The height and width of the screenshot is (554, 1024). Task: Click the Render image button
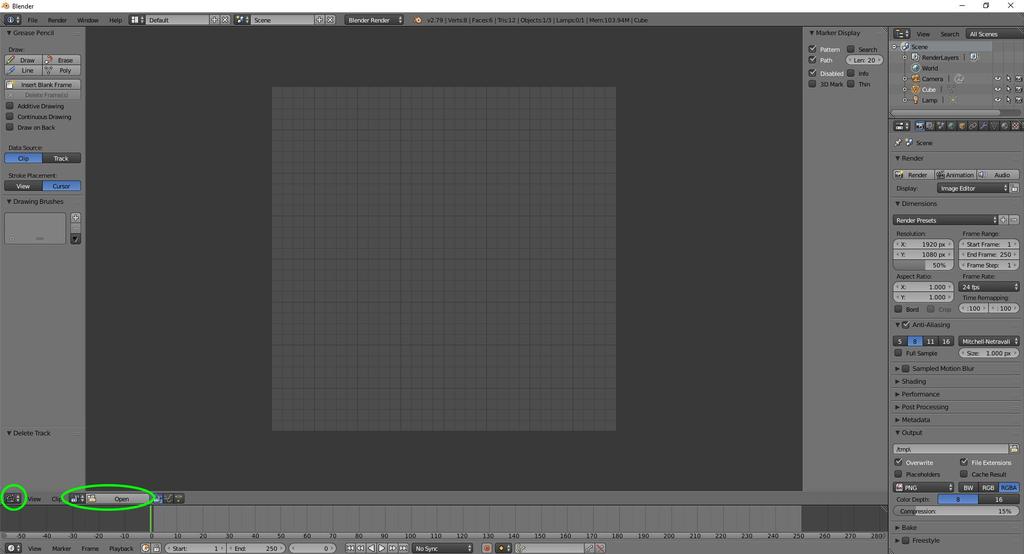pos(913,174)
